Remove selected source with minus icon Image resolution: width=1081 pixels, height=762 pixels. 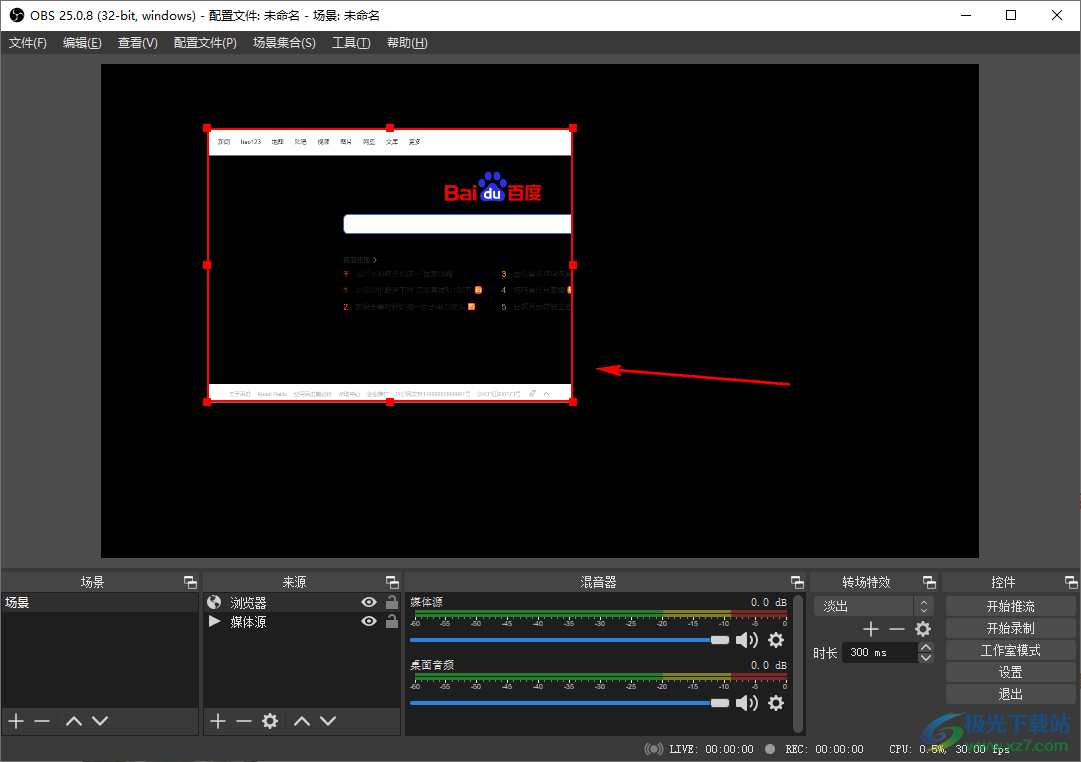[243, 721]
